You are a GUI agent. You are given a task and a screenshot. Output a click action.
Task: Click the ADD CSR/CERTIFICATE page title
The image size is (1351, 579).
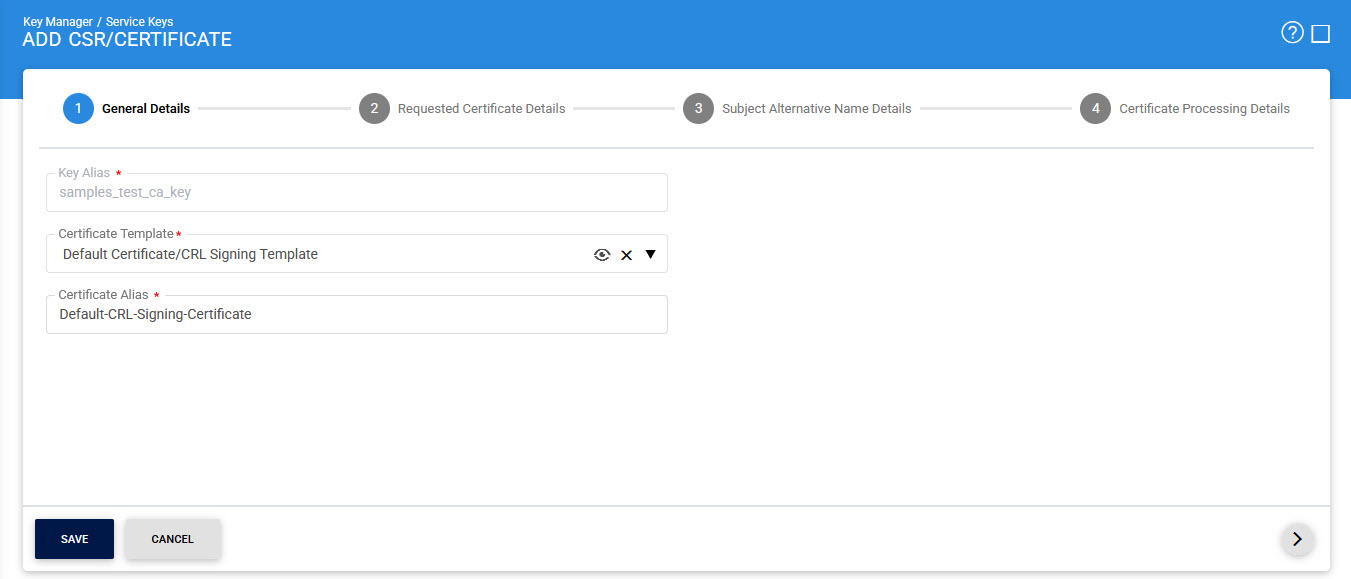(127, 40)
